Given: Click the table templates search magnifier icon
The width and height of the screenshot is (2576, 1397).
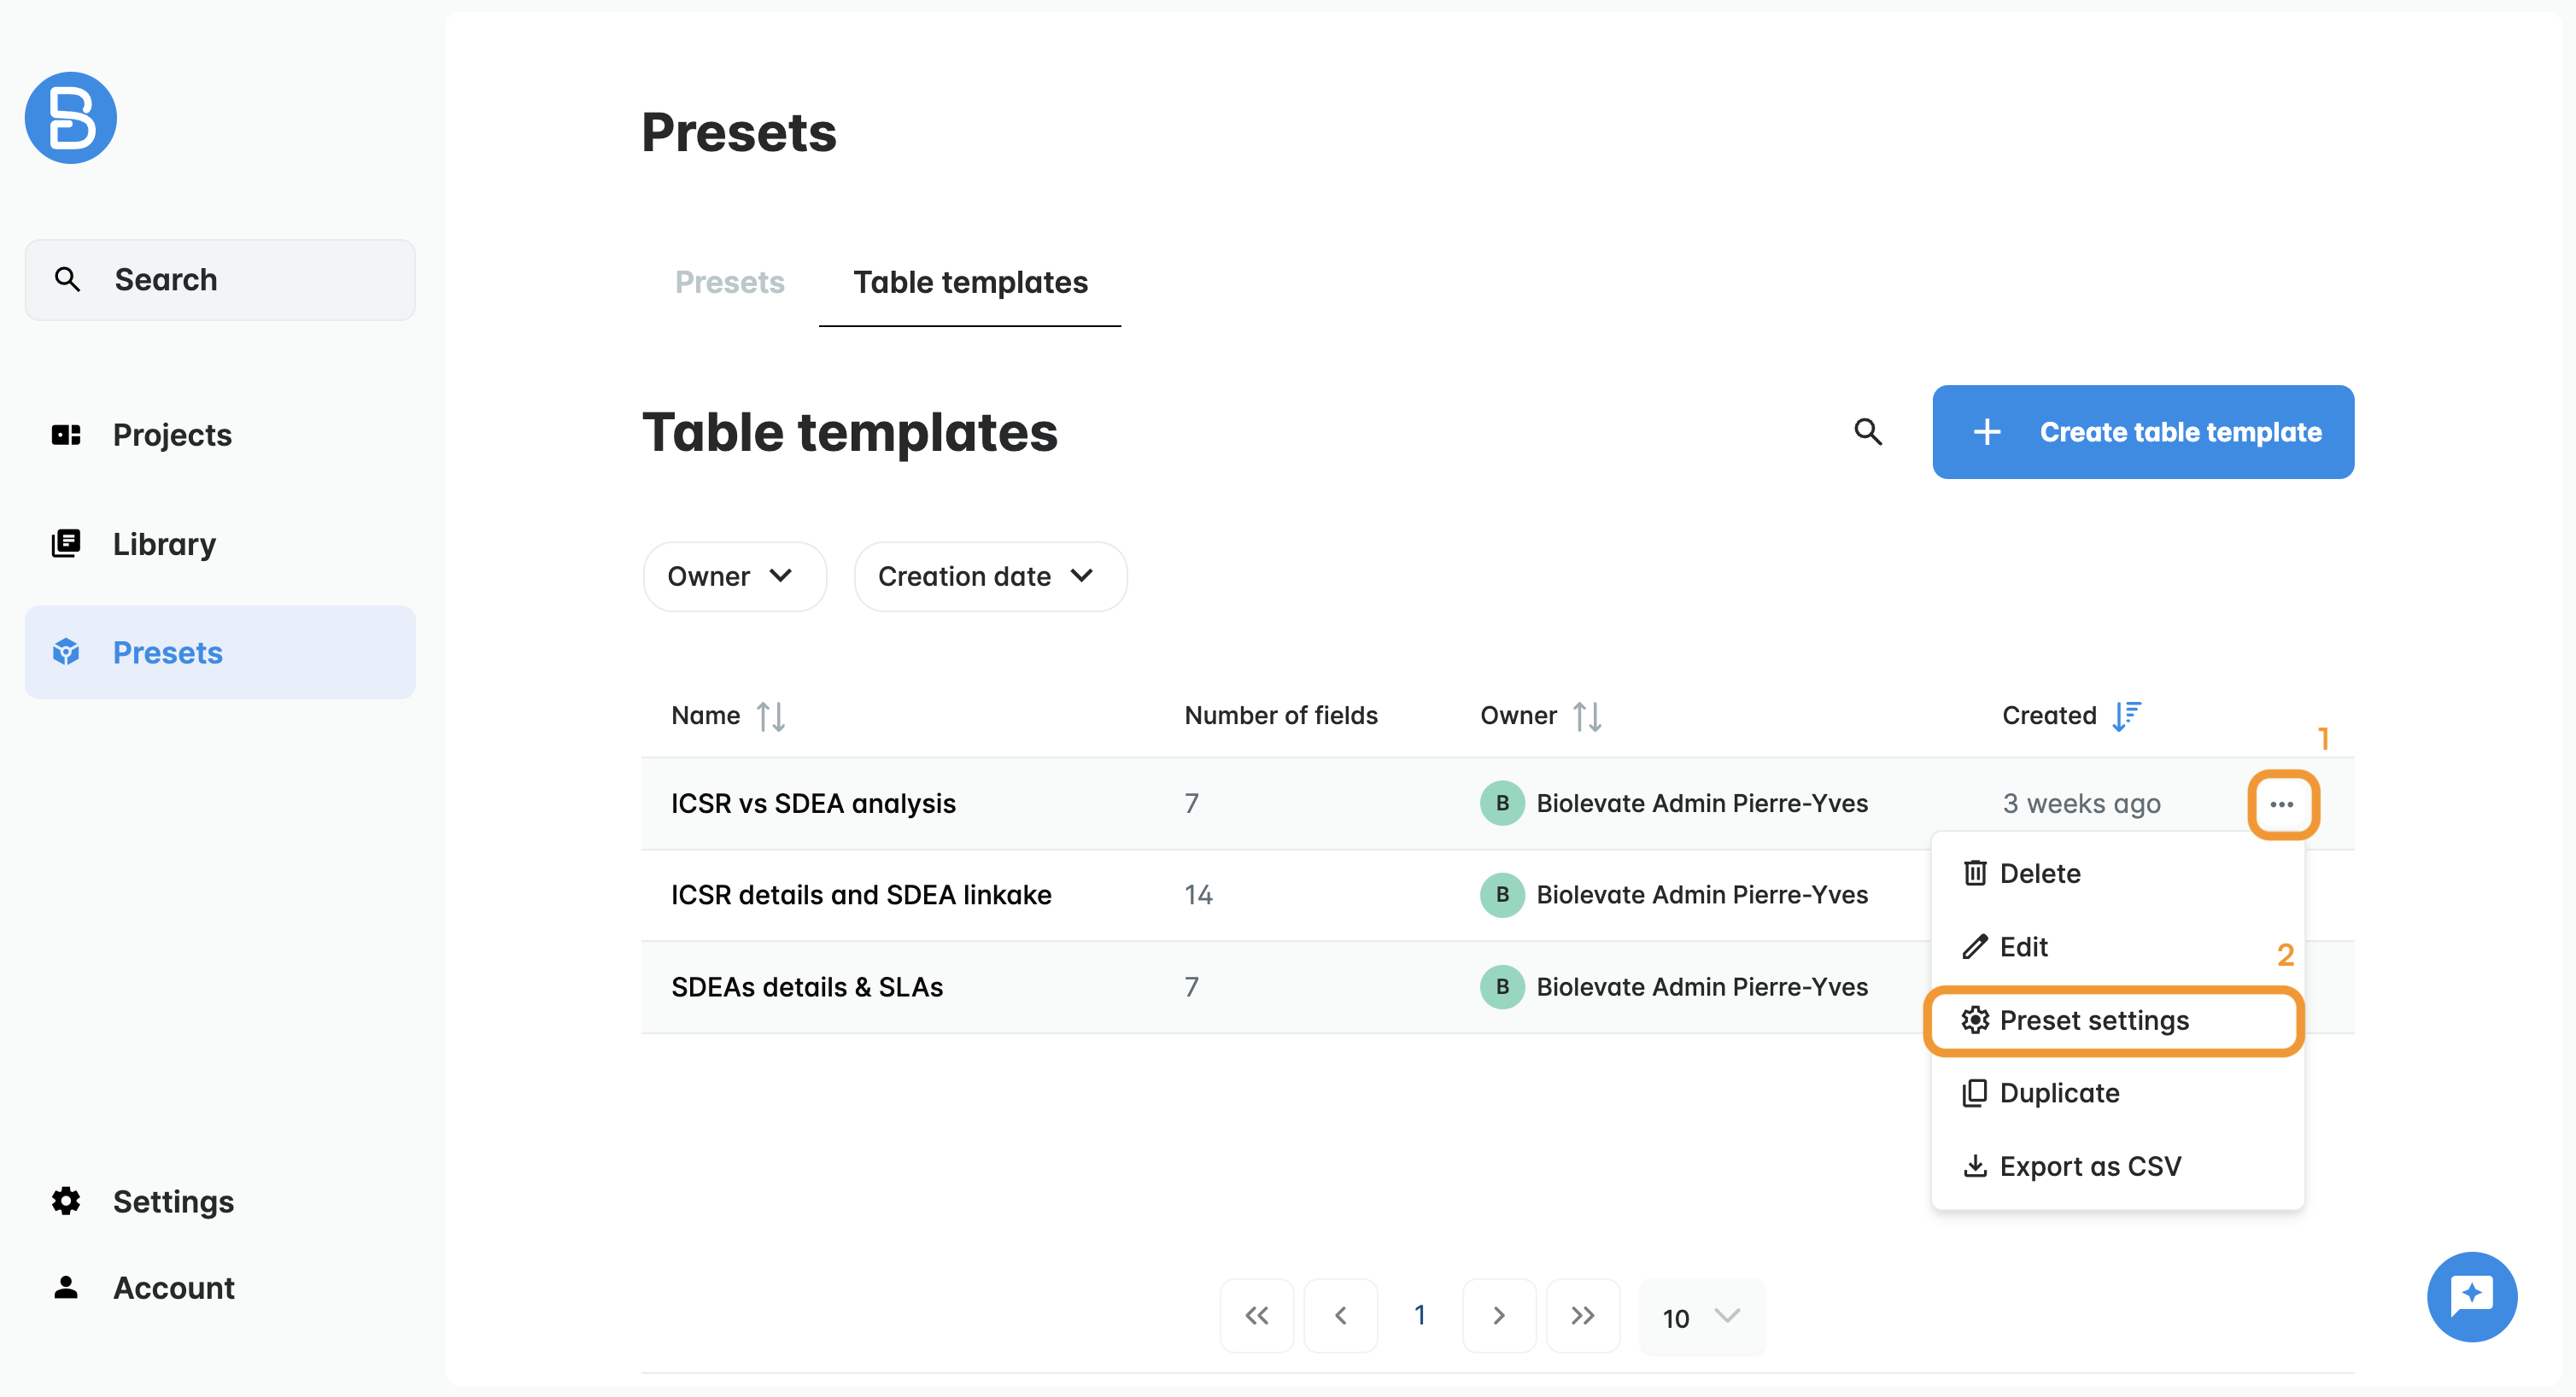Looking at the screenshot, I should pos(1867,432).
